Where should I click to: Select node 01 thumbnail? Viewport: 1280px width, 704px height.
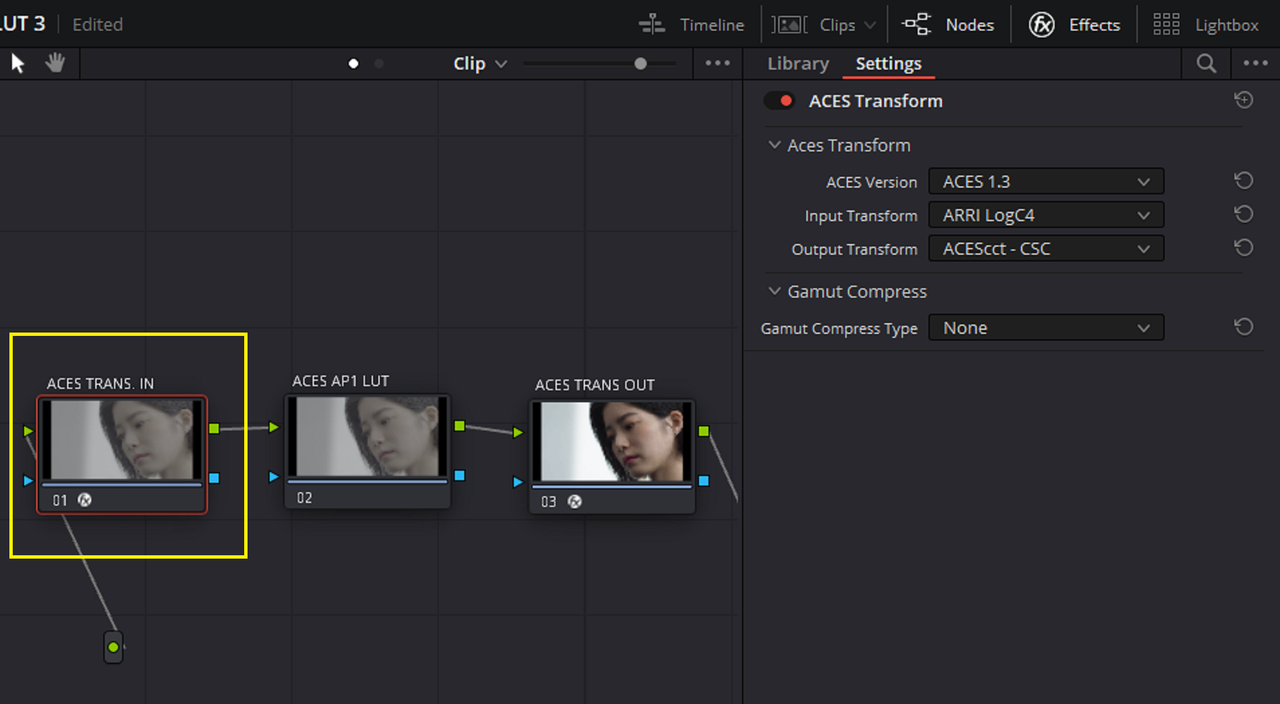(121, 440)
